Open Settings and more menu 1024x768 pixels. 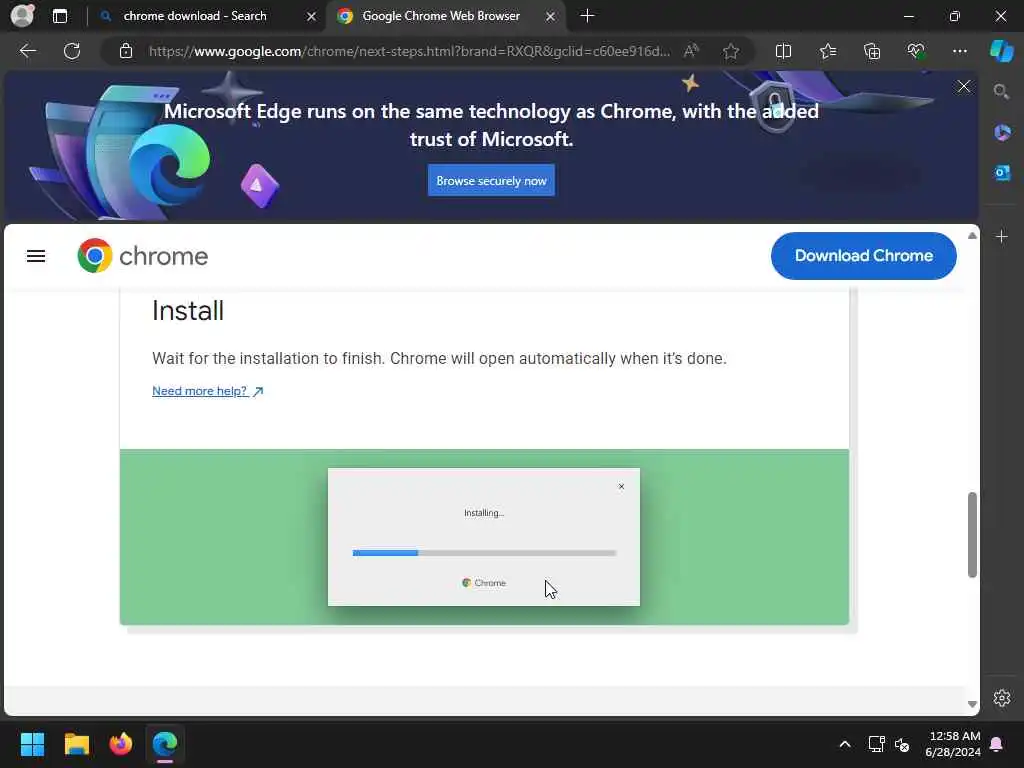tap(959, 51)
